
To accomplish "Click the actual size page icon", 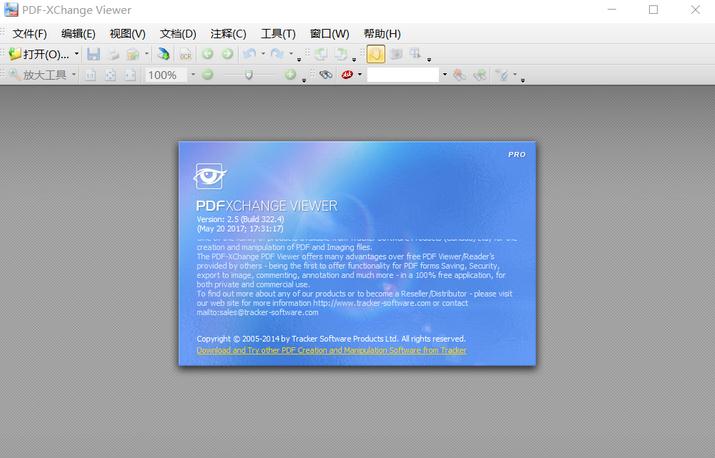I will 90,75.
